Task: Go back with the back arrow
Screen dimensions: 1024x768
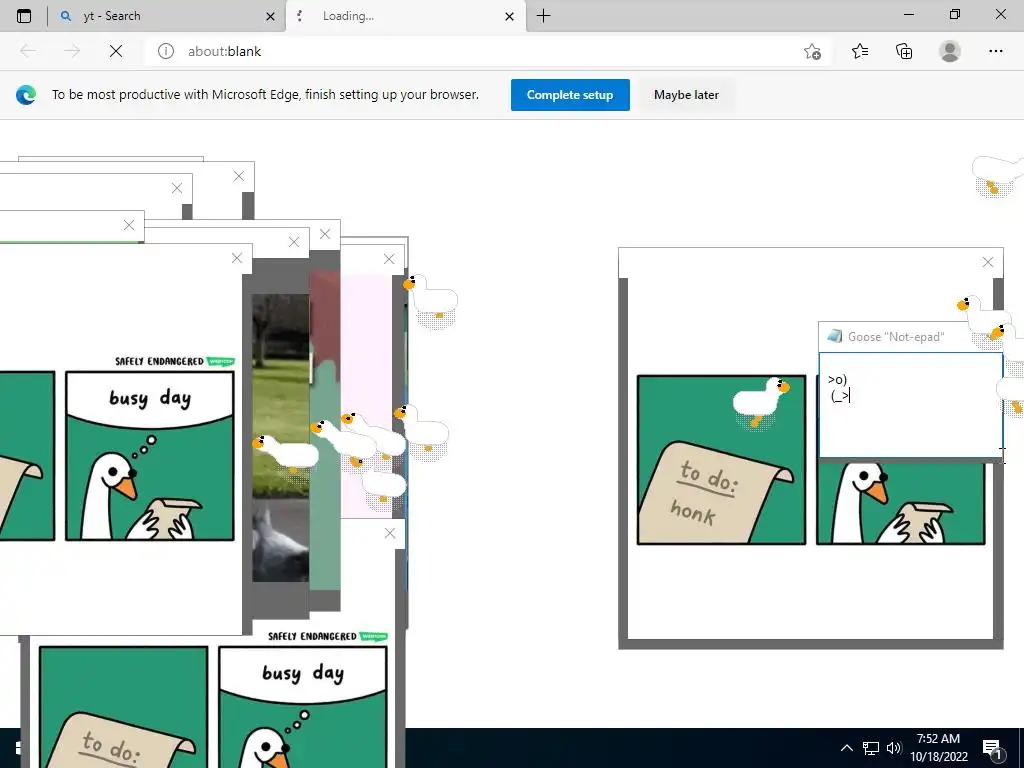Action: coord(28,51)
